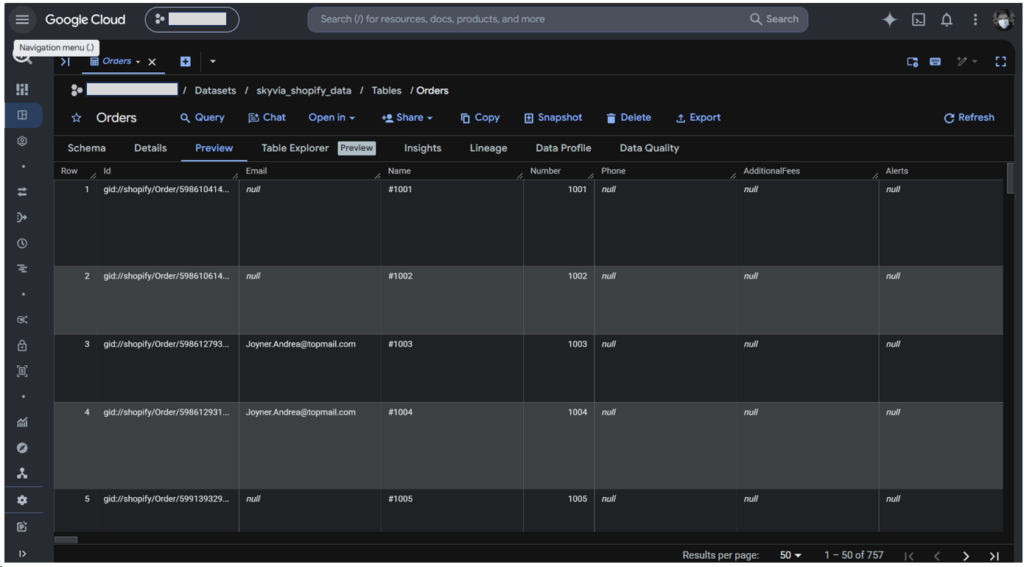The height and width of the screenshot is (567, 1024).
Task: Open the padlock icon in the sidebar
Action: tap(22, 345)
